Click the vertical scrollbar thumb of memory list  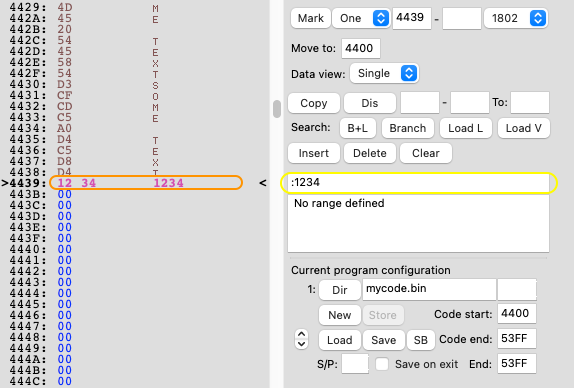pyautogui.click(x=277, y=109)
